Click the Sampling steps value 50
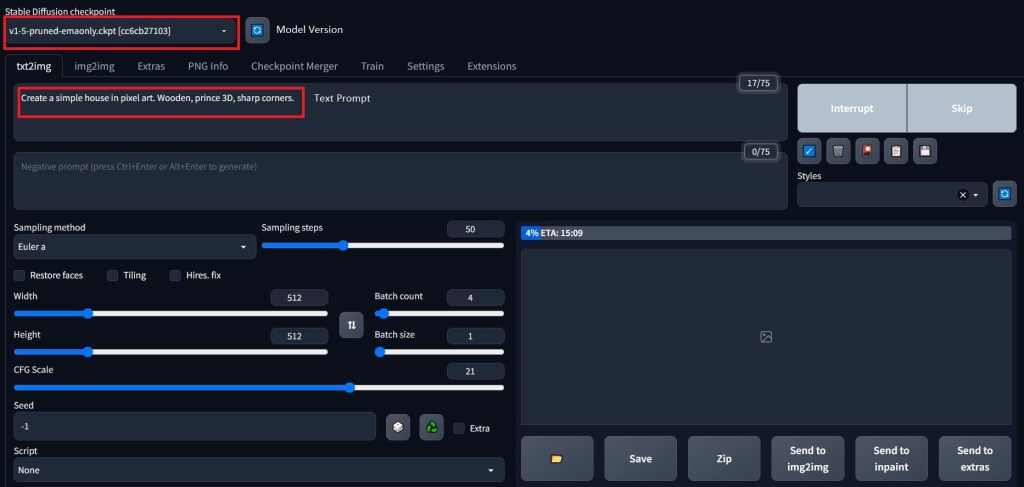Screen dimensions: 1024x487 (475, 229)
